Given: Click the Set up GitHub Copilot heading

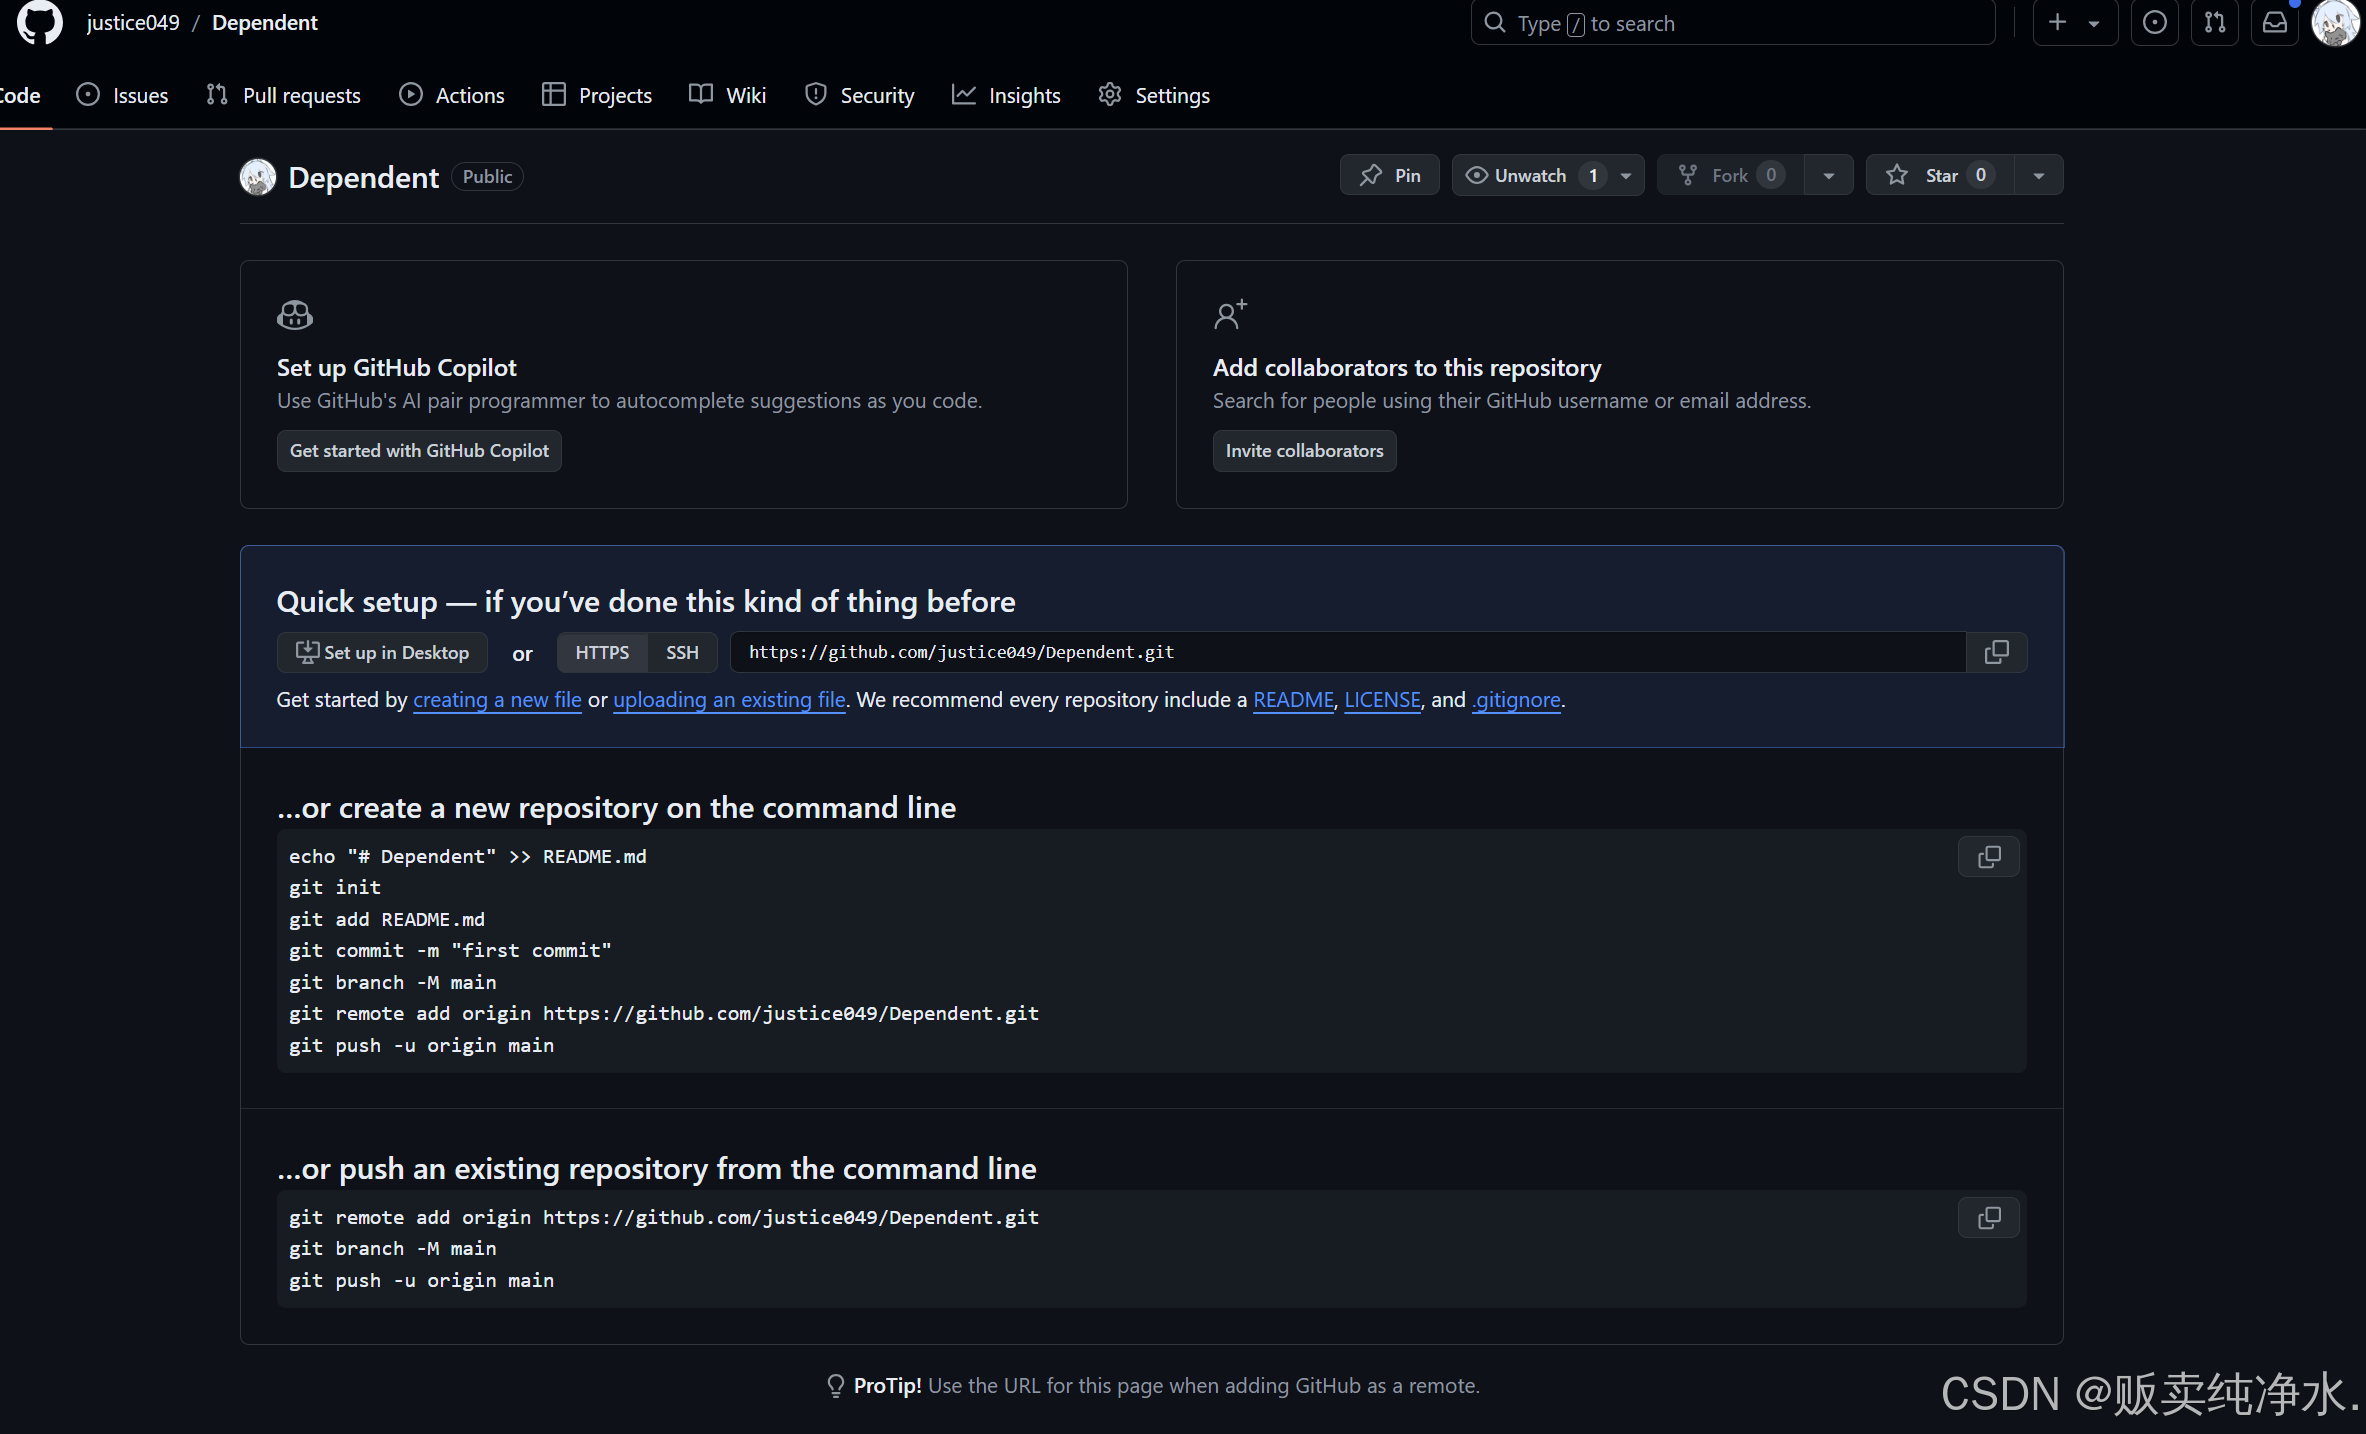Looking at the screenshot, I should 396,368.
